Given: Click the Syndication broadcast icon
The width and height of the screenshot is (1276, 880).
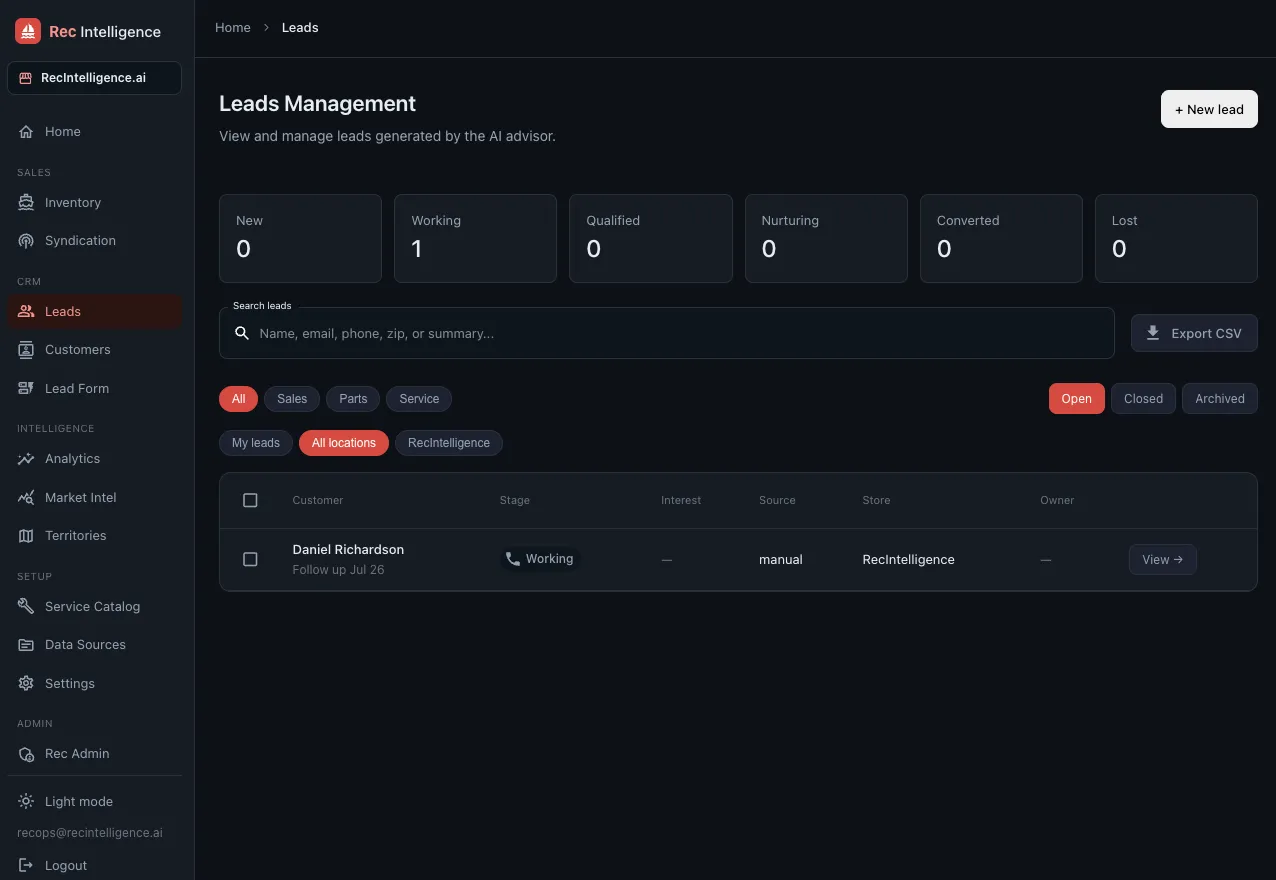Looking at the screenshot, I should coord(26,240).
